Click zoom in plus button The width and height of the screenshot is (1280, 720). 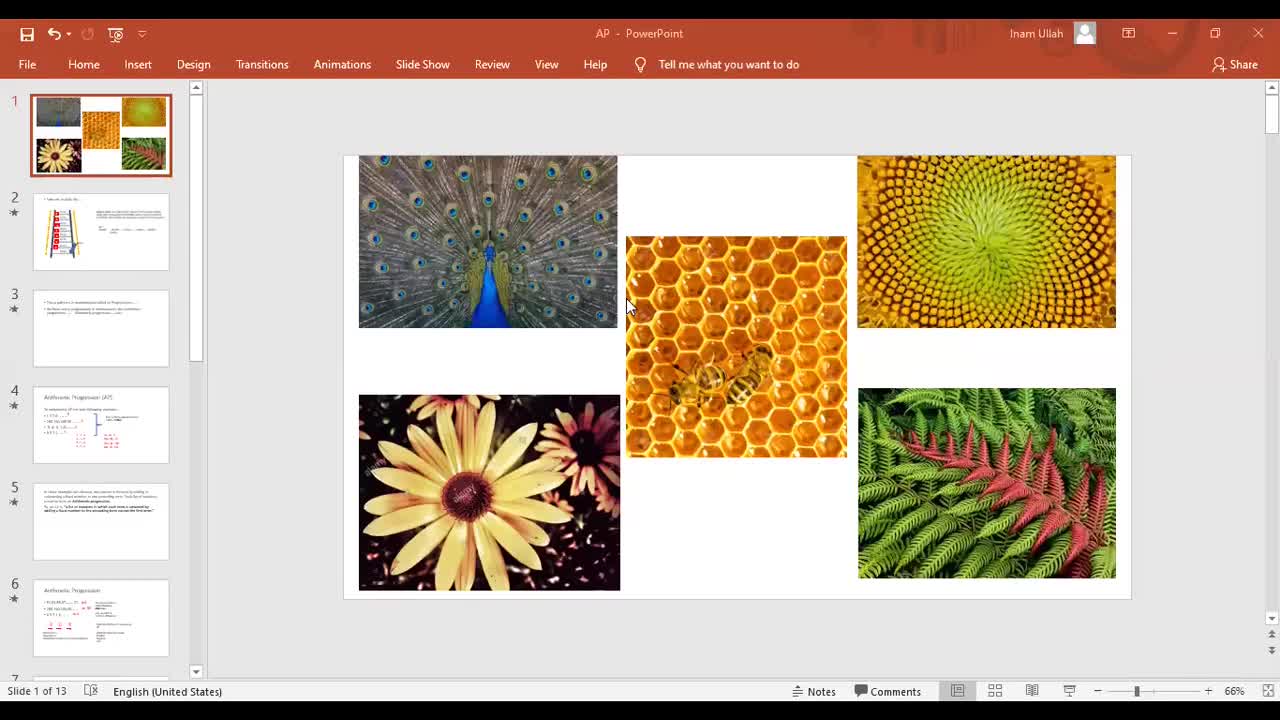tap(1208, 691)
